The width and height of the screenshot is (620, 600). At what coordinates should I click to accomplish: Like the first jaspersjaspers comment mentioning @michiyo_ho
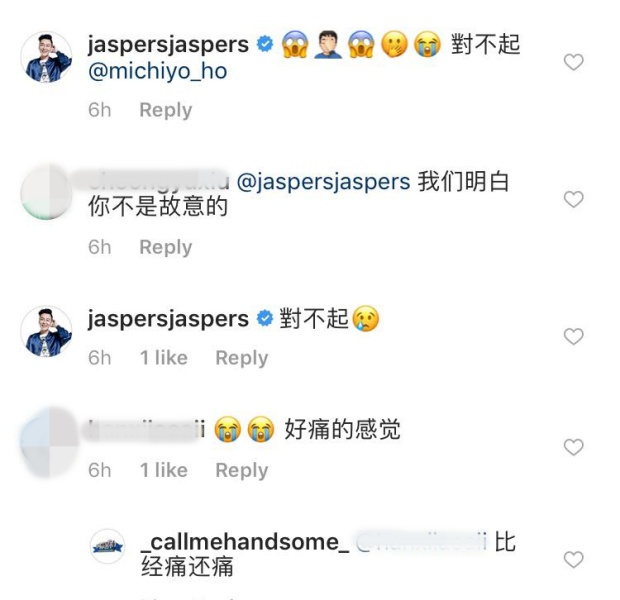pos(573,62)
